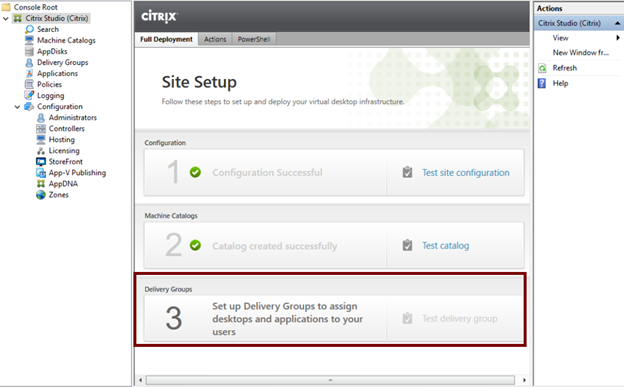Viewport: 624px width, 387px height.
Task: Open the View submenu arrow
Action: click(618, 38)
